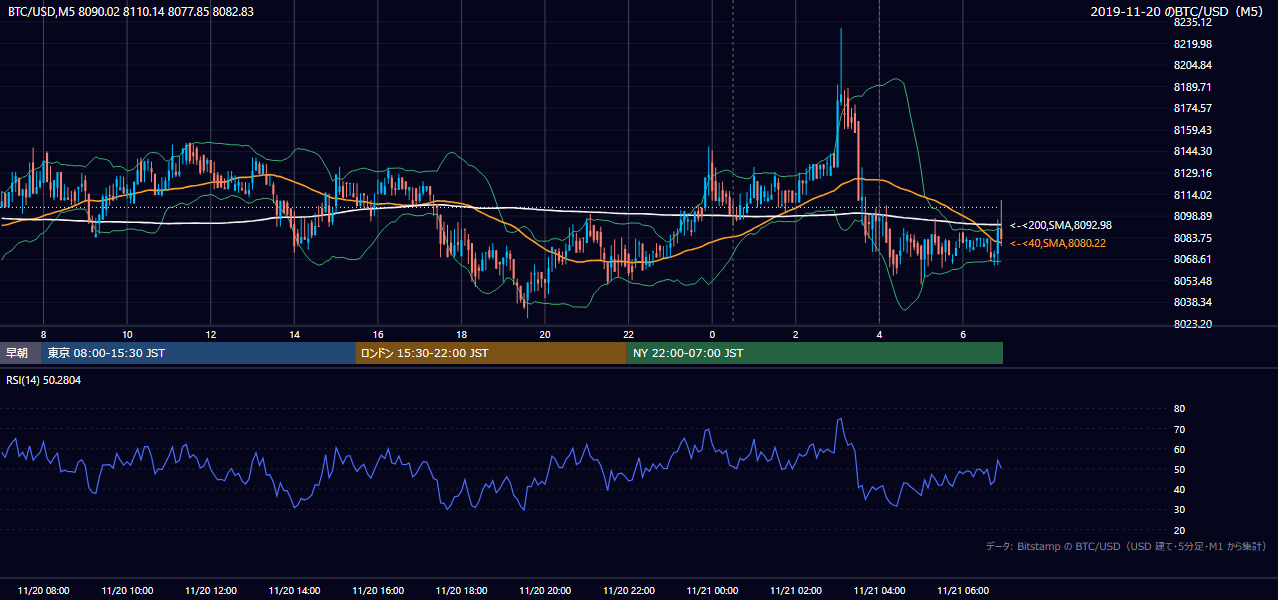Pick the 8068.61 price axis value
Image resolution: width=1278 pixels, height=600 pixels.
(x=1193, y=259)
